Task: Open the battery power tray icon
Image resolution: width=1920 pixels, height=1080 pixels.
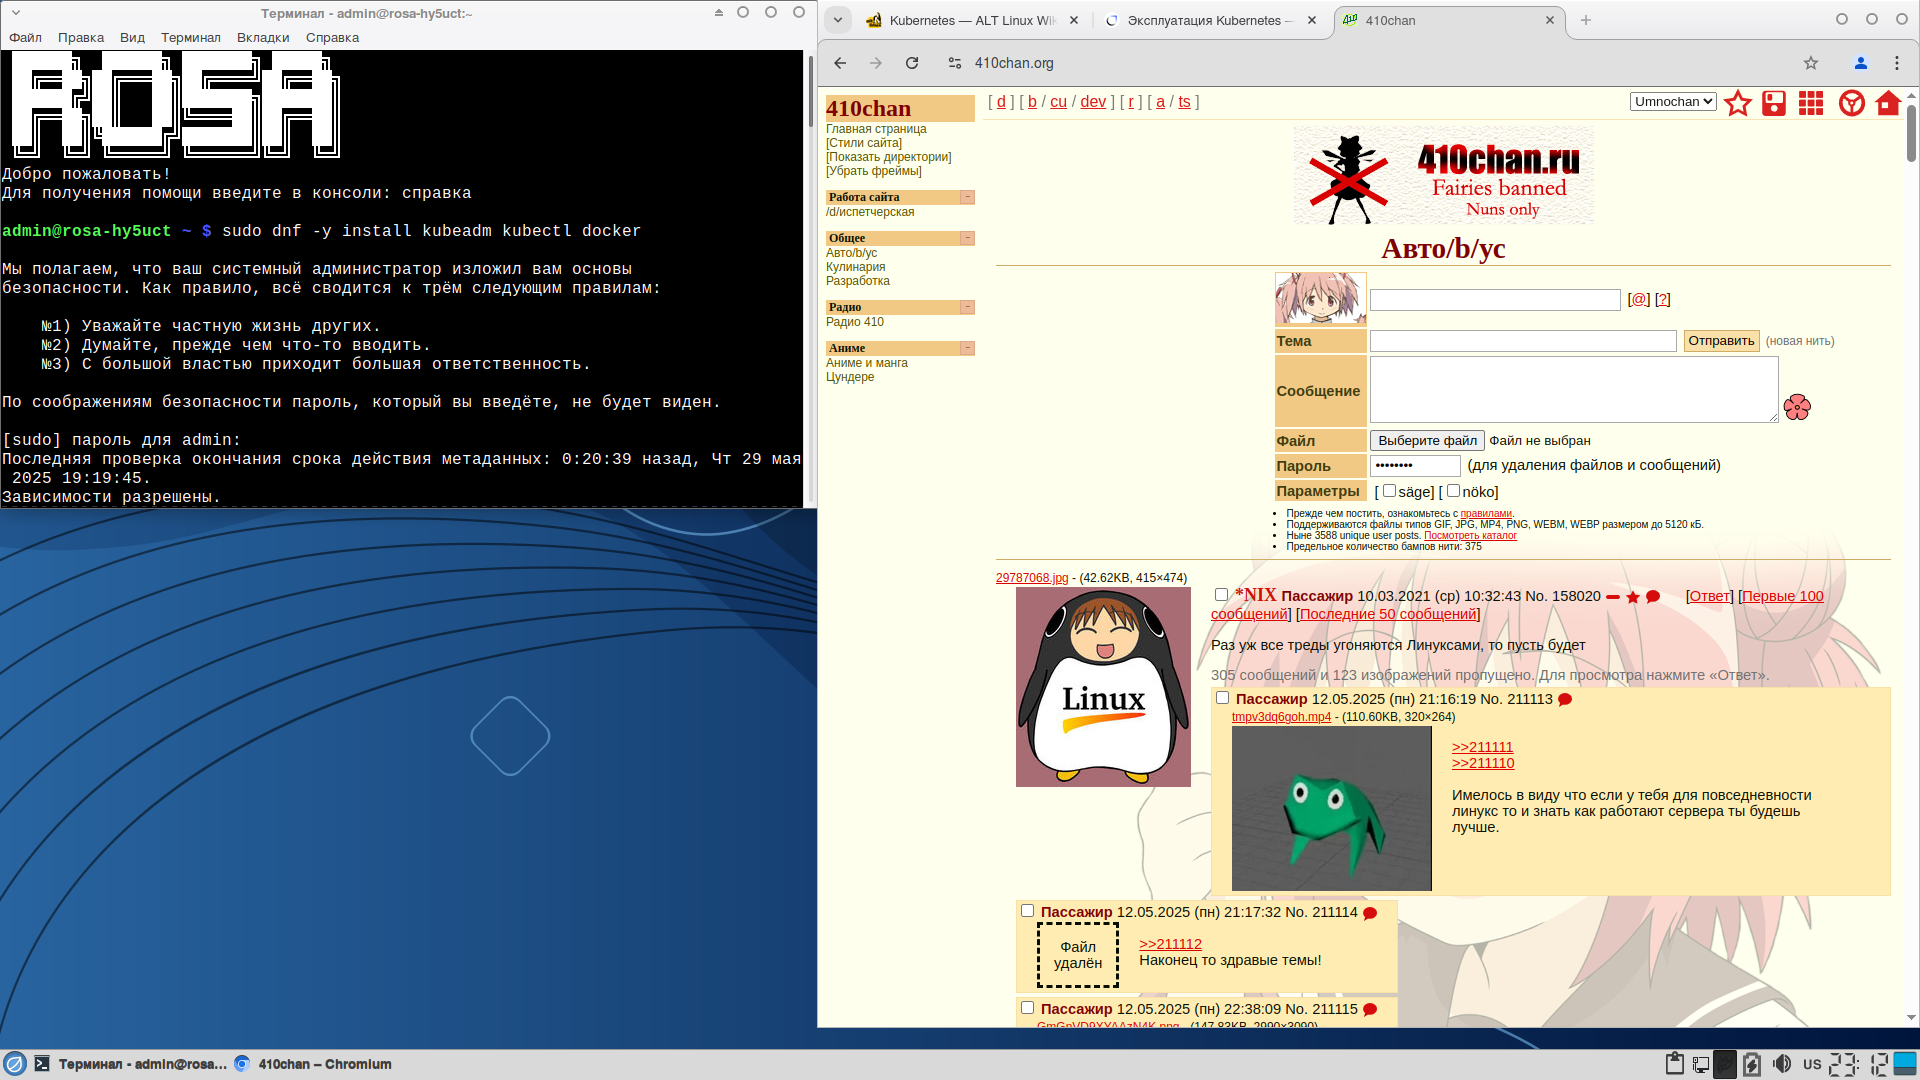Action: point(1752,1064)
